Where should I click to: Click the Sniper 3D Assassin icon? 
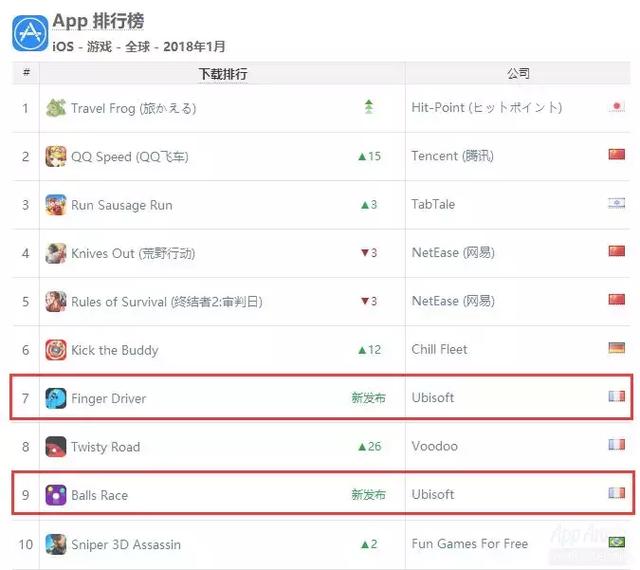(56, 544)
